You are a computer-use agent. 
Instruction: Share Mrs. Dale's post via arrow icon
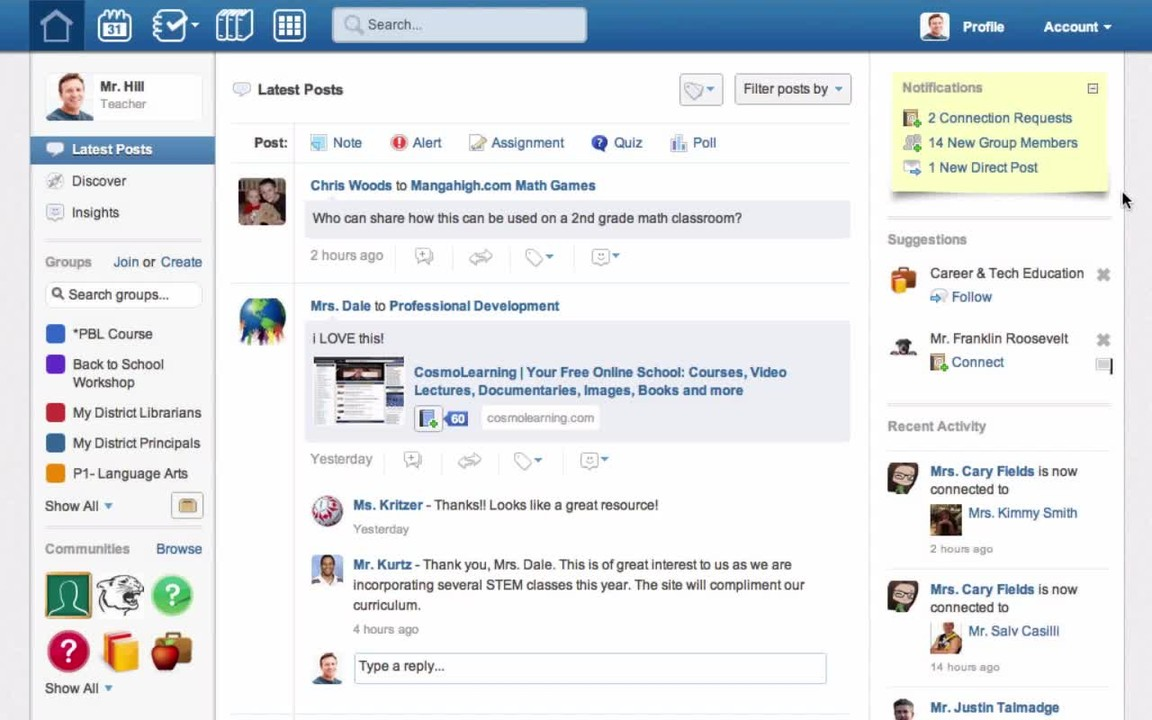point(469,460)
